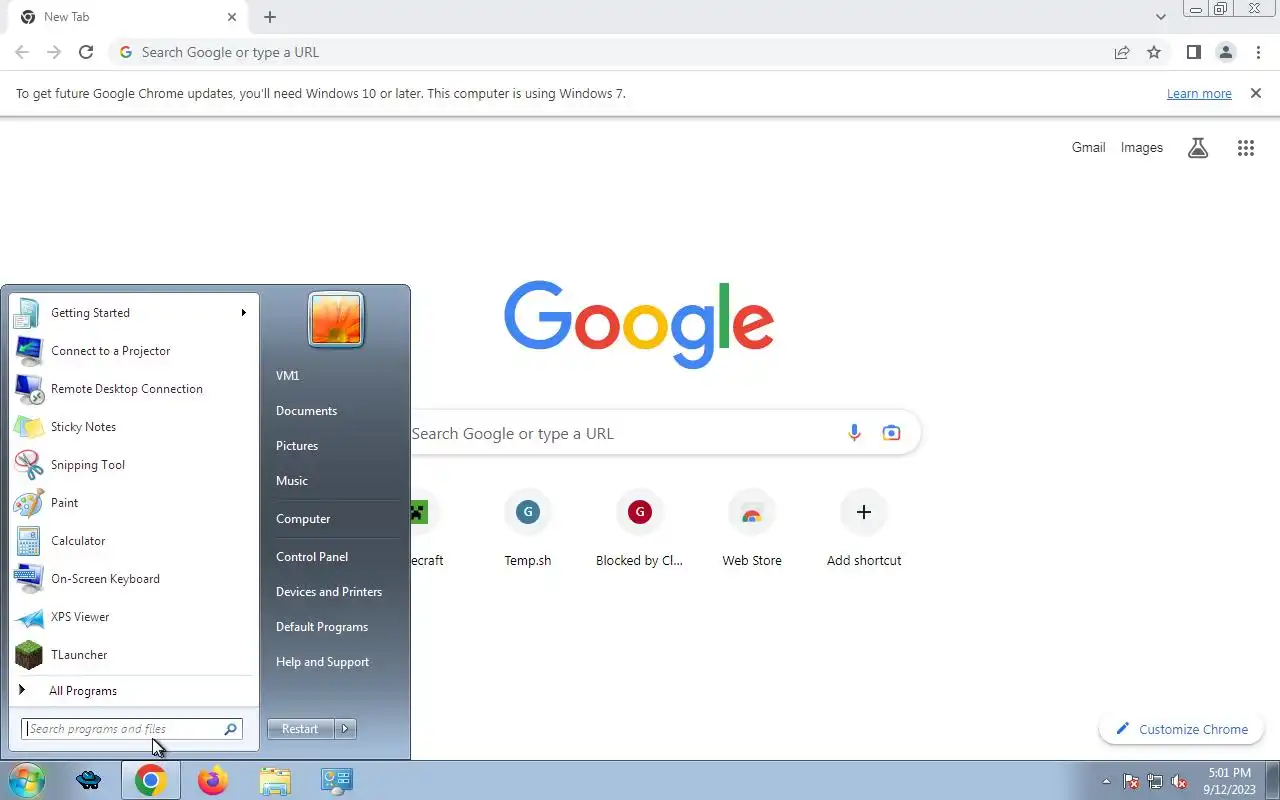Open Documents from Start menu

point(306,411)
